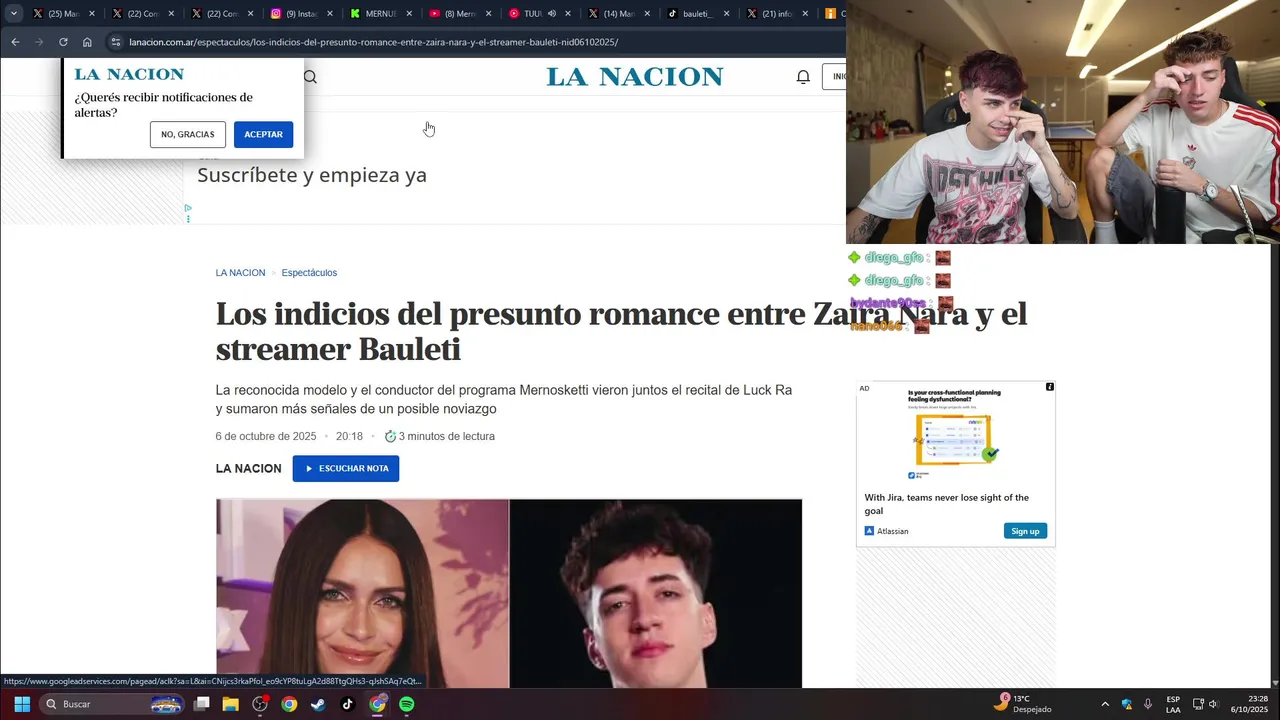Close the MERNUE Kick tab
The image size is (1280, 720).
pyautogui.click(x=409, y=14)
